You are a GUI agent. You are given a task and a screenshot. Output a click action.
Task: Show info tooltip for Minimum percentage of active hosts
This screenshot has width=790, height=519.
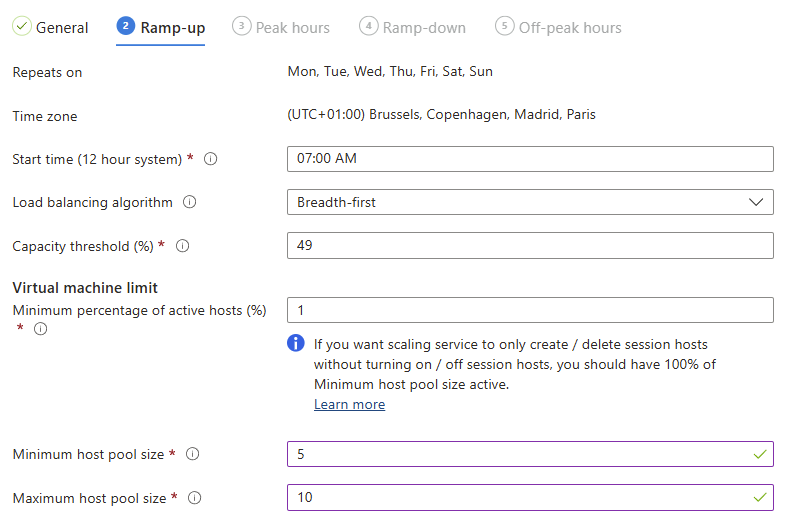(x=40, y=329)
